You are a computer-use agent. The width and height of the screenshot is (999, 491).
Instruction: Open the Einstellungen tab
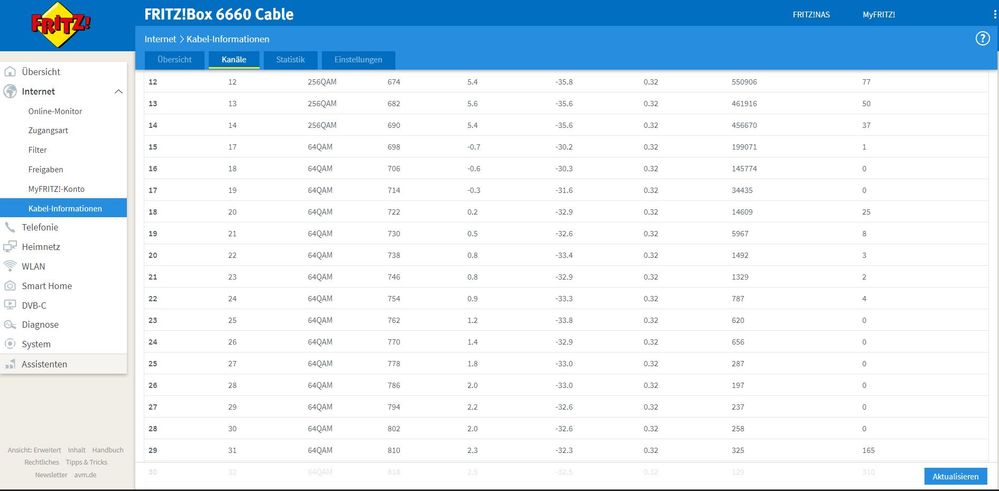click(358, 60)
